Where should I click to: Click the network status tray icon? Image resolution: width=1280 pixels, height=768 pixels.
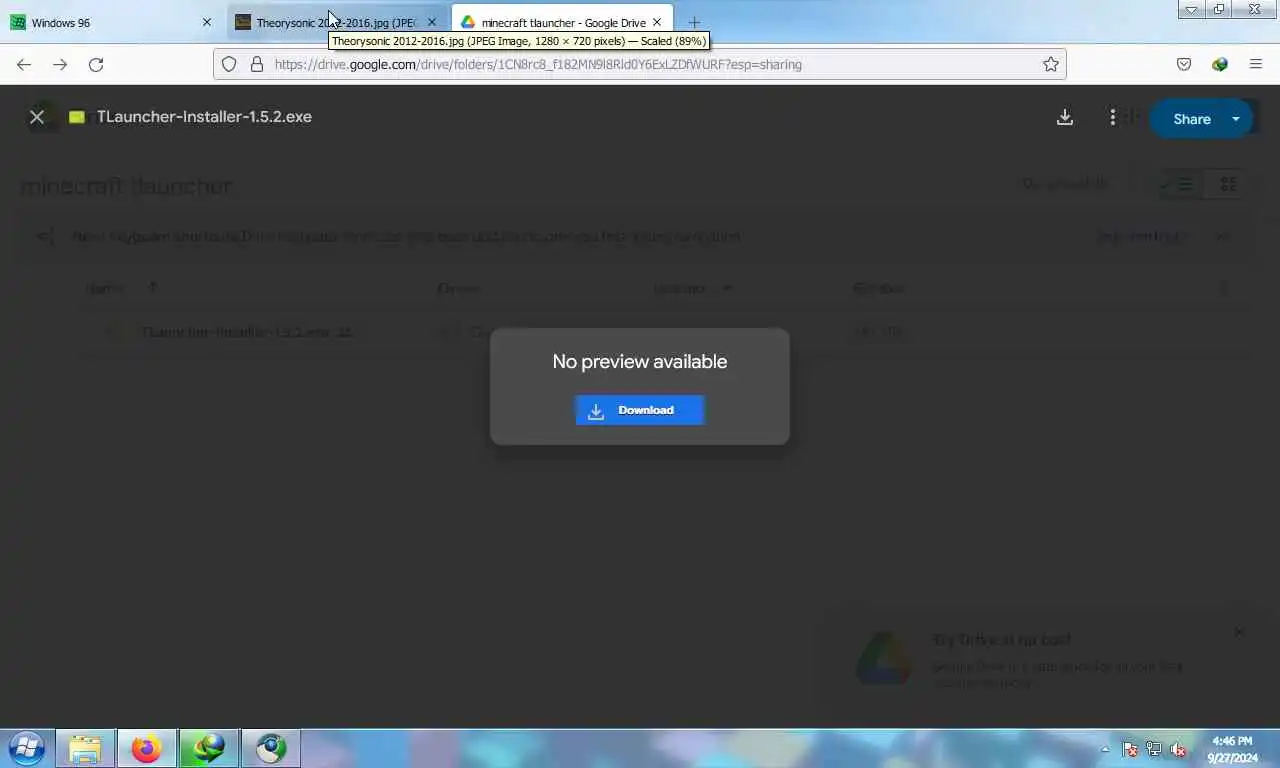click(1154, 749)
